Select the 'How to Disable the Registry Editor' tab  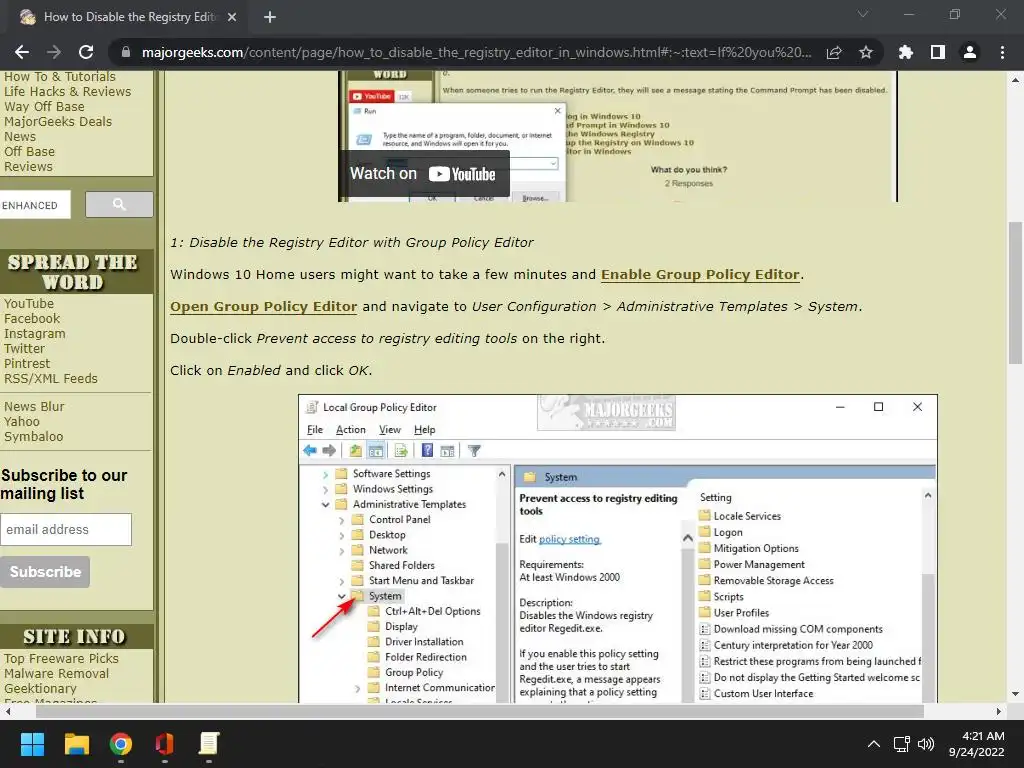click(x=129, y=17)
